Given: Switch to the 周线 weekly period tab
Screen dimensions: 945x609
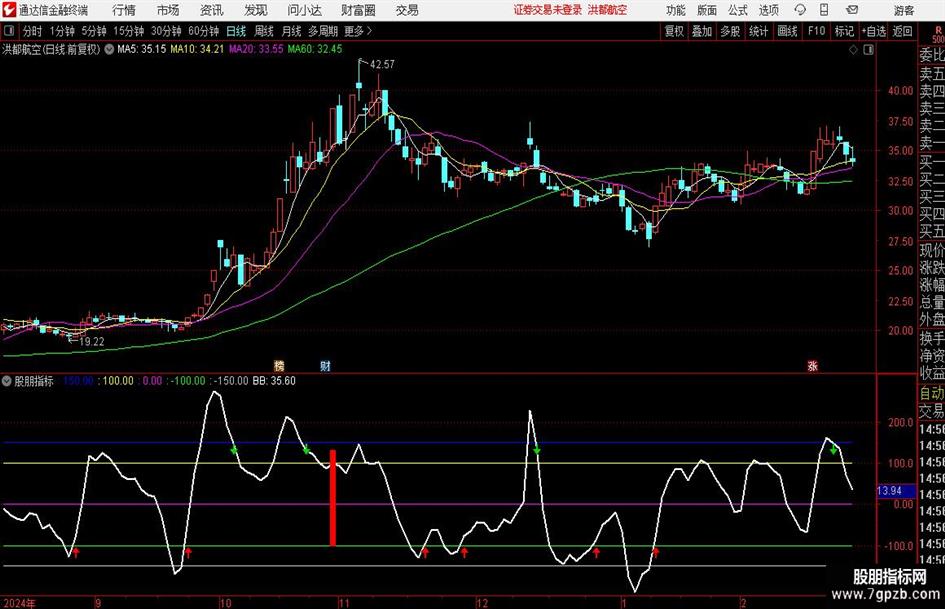Looking at the screenshot, I should (x=264, y=31).
